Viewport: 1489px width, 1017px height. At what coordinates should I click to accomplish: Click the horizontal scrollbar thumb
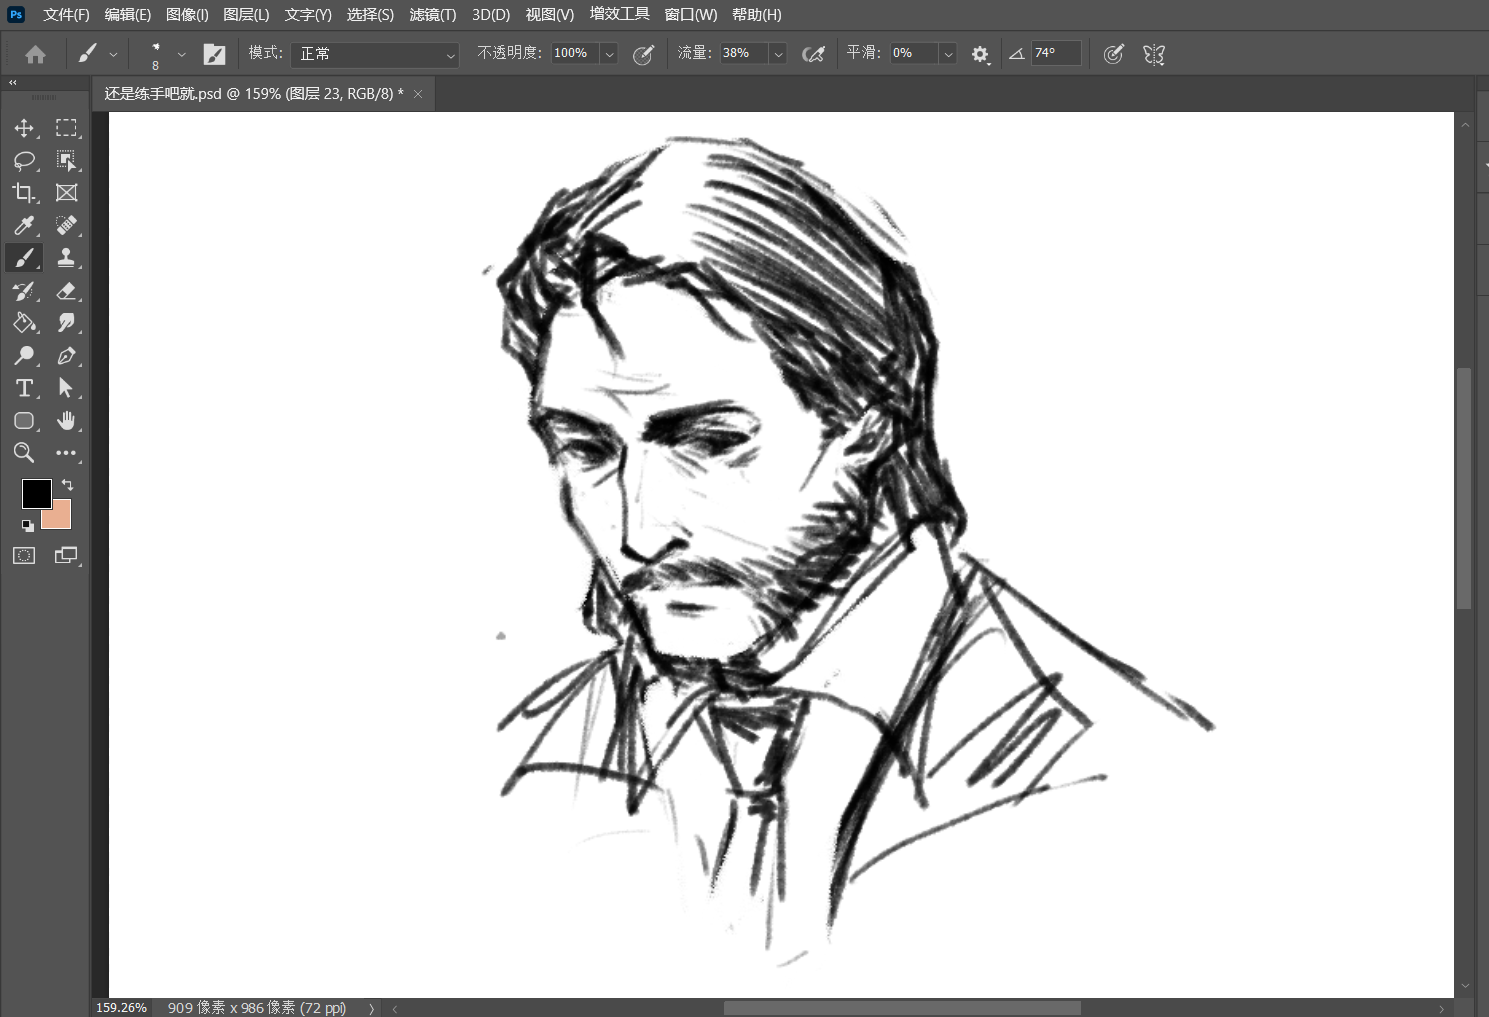coord(902,1008)
